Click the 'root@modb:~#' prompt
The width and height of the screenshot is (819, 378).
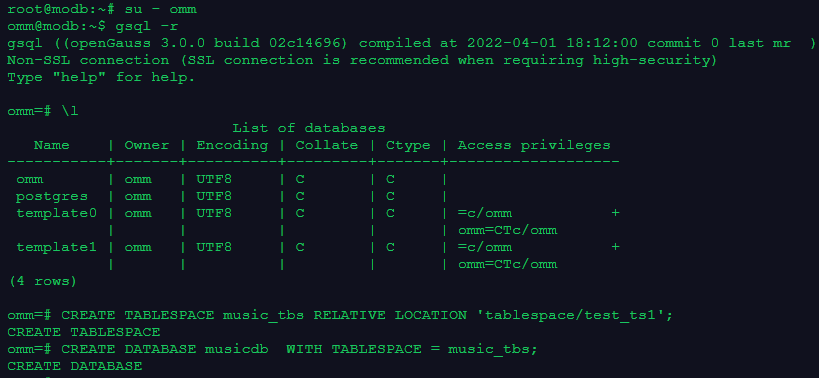[x=61, y=9]
